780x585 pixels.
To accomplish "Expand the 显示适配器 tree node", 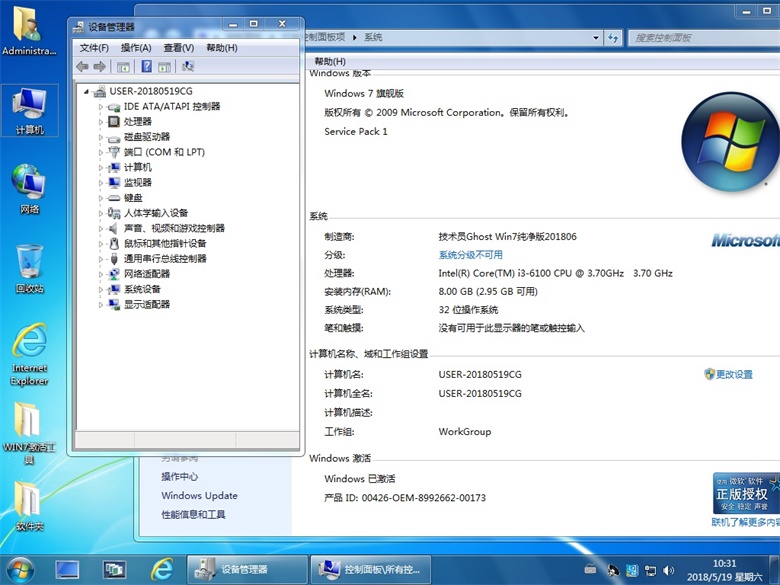I will pyautogui.click(x=101, y=305).
